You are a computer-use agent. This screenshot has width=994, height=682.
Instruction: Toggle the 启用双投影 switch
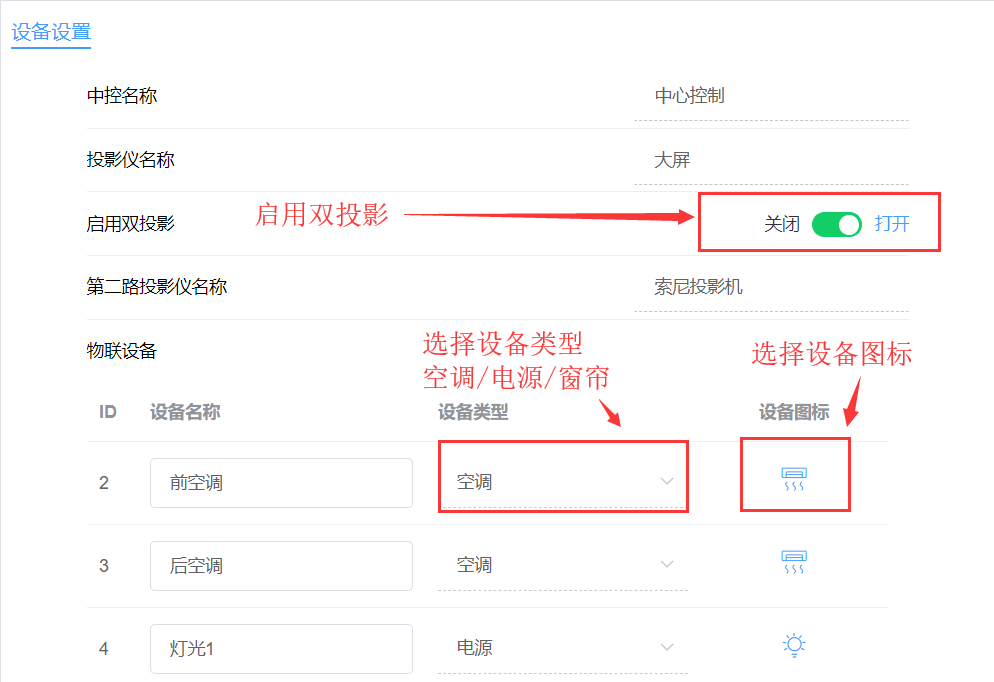click(x=836, y=224)
